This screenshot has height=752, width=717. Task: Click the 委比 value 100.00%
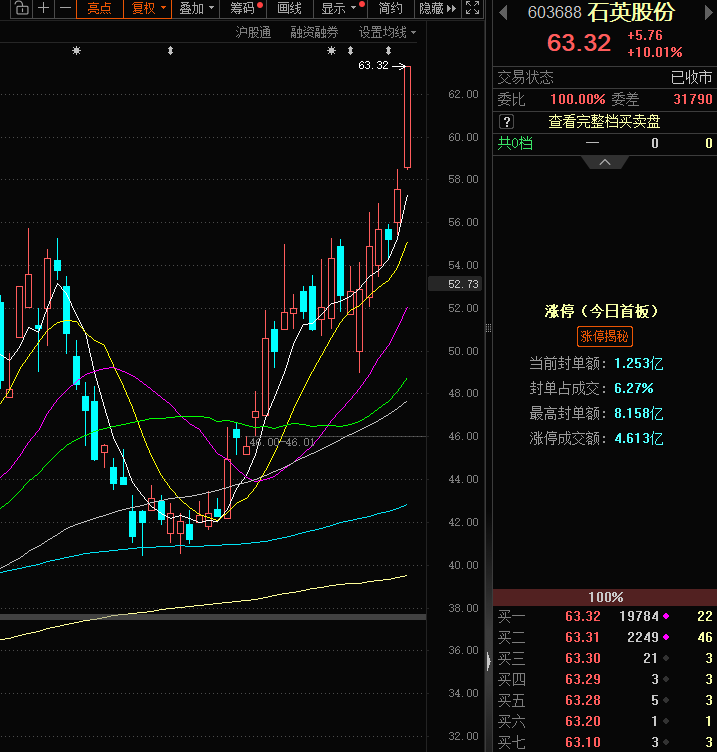[577, 99]
